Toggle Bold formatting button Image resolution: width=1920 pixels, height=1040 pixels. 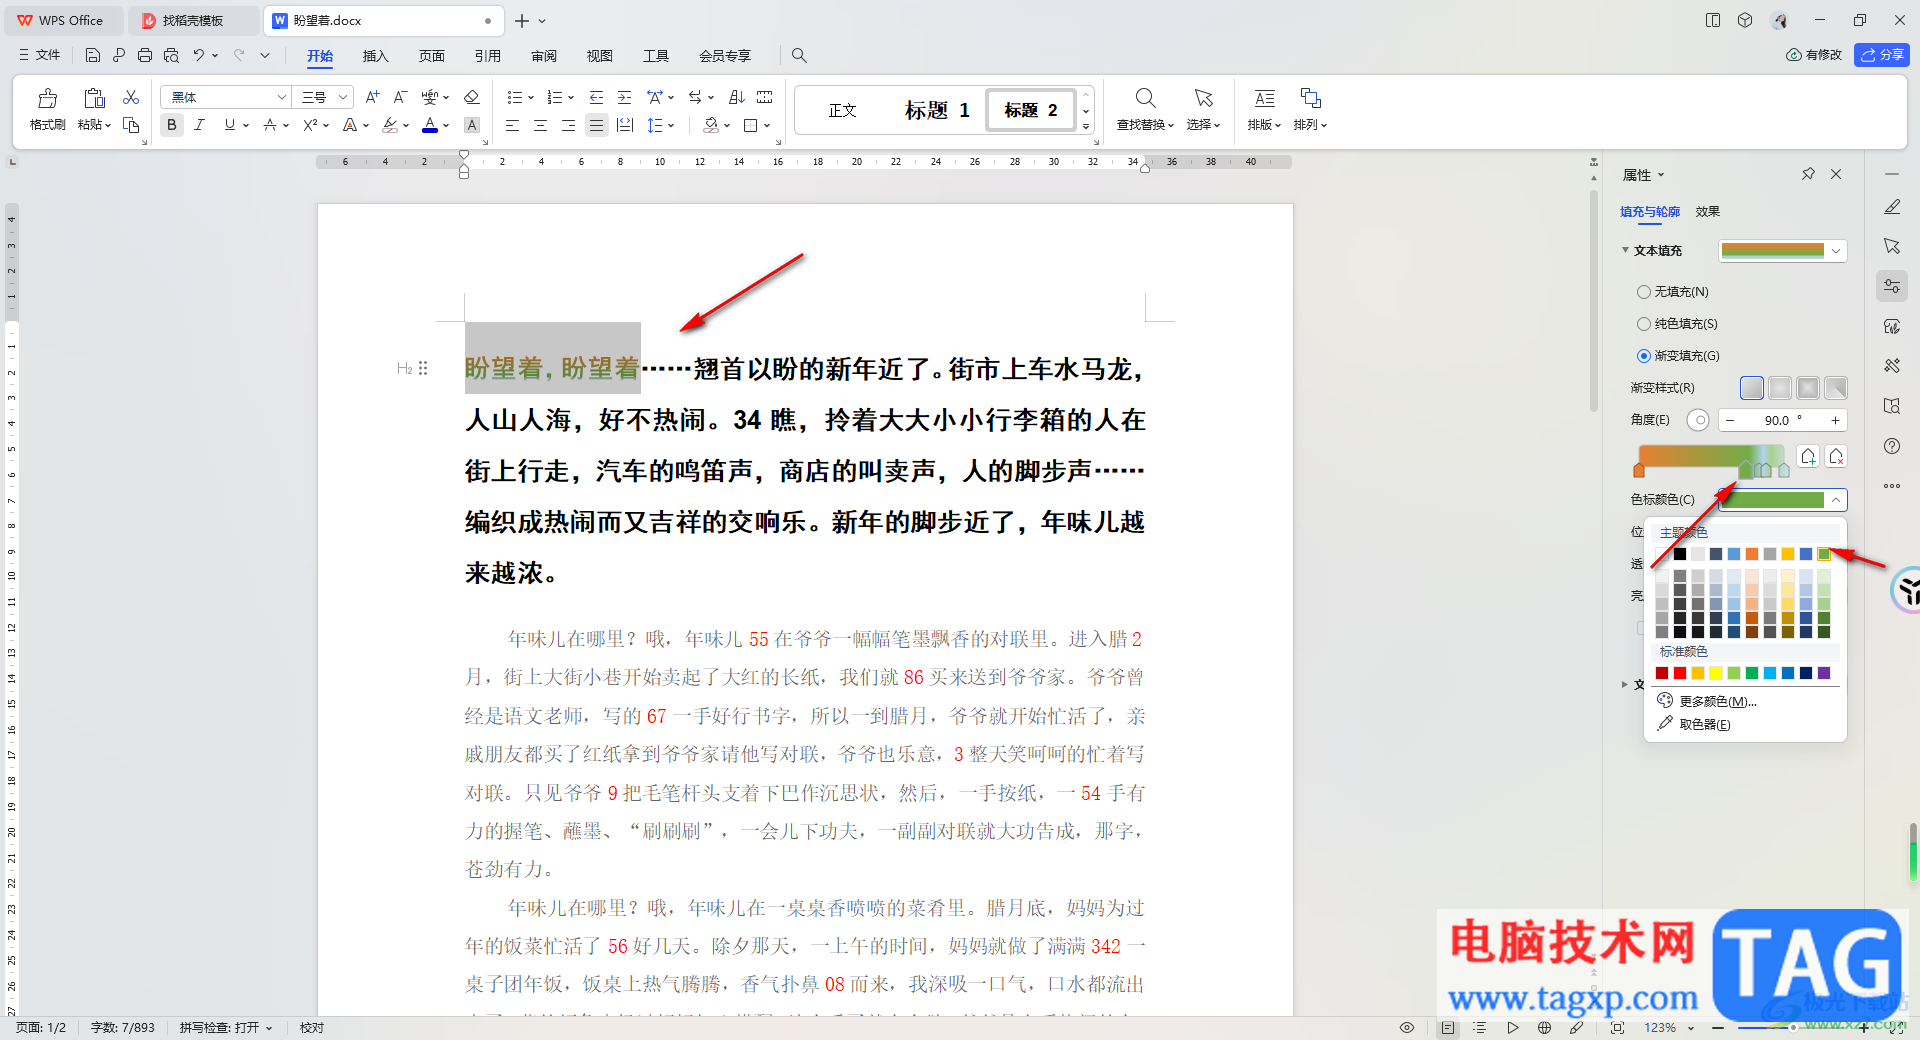(172, 125)
